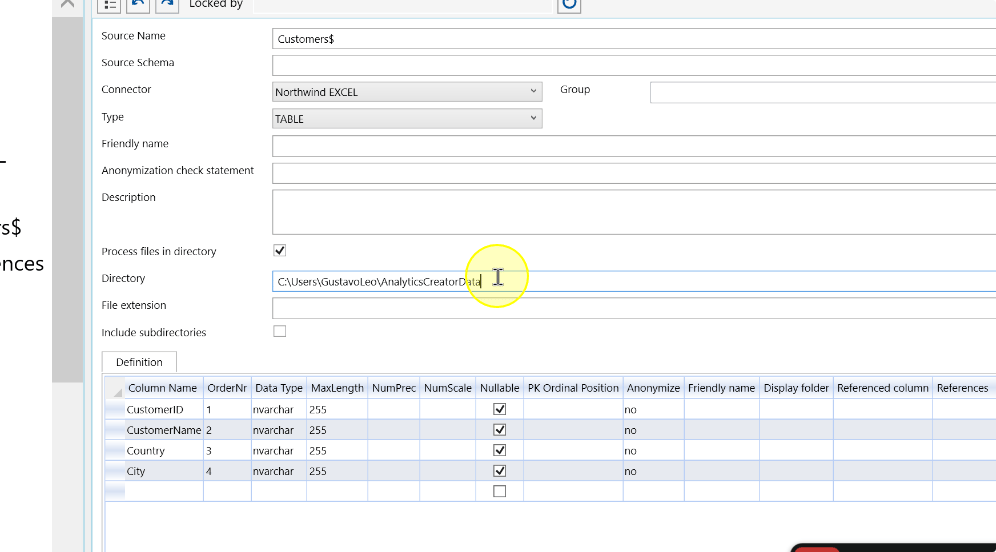Screen dimensions: 996x552
Task: Toggle Process files in directory checkbox
Action: coord(279,250)
